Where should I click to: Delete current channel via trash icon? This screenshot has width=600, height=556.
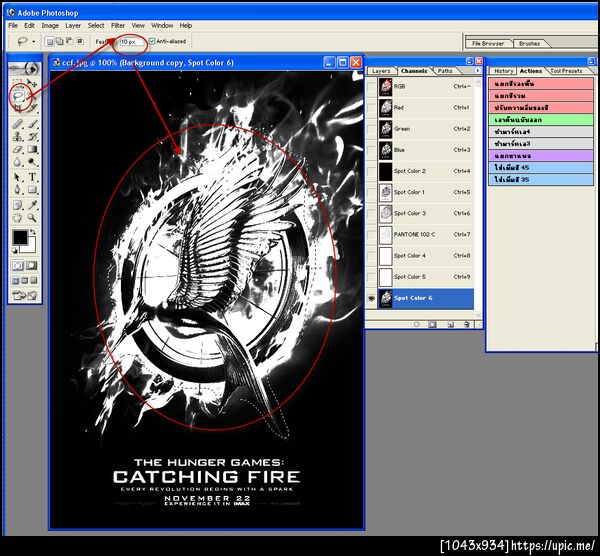click(x=466, y=324)
